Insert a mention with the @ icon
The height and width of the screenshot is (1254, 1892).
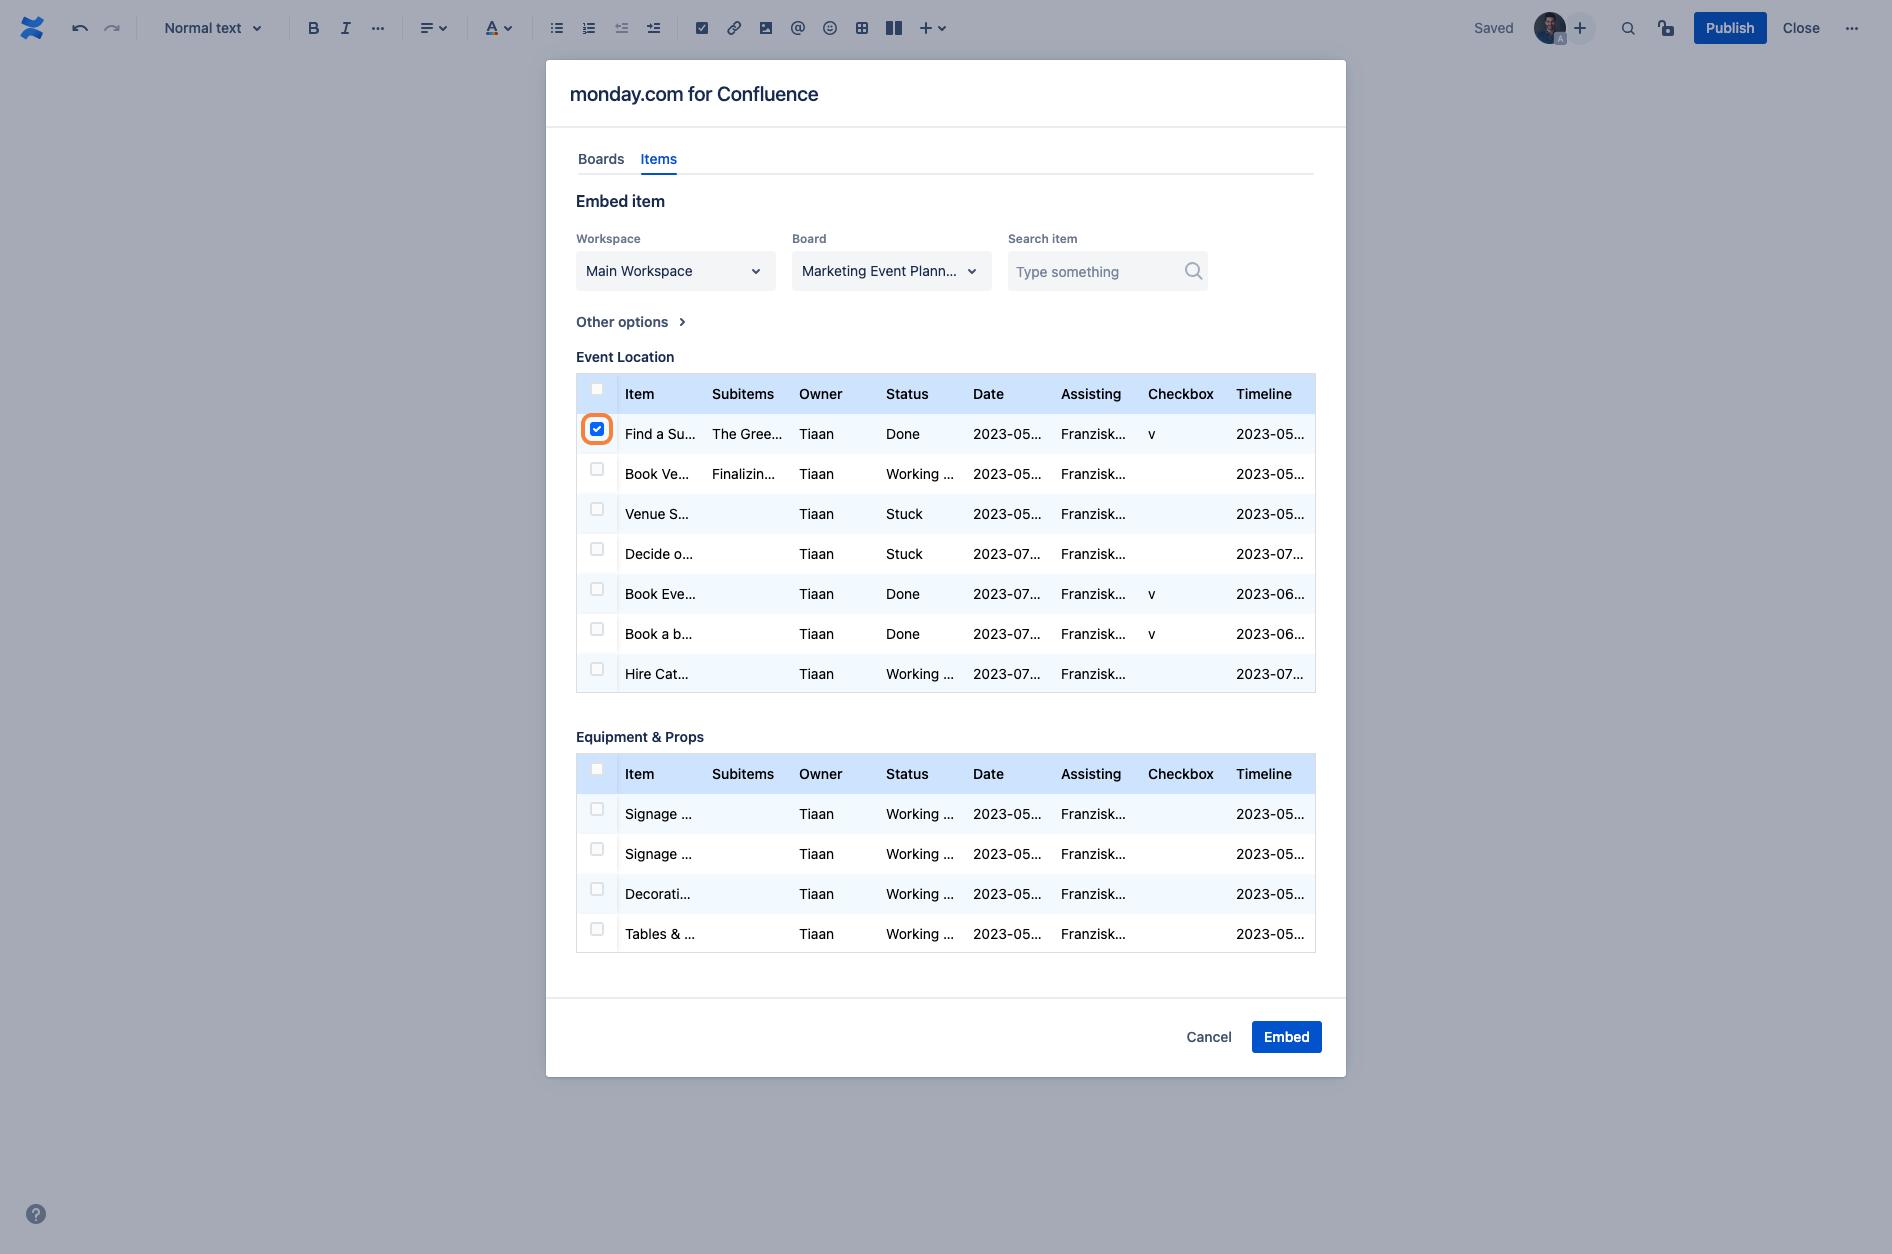point(798,28)
